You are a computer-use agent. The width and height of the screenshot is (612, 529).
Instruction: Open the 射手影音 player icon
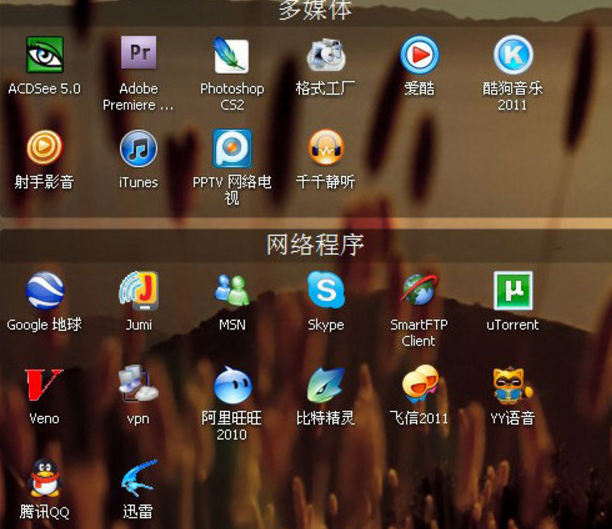click(44, 148)
